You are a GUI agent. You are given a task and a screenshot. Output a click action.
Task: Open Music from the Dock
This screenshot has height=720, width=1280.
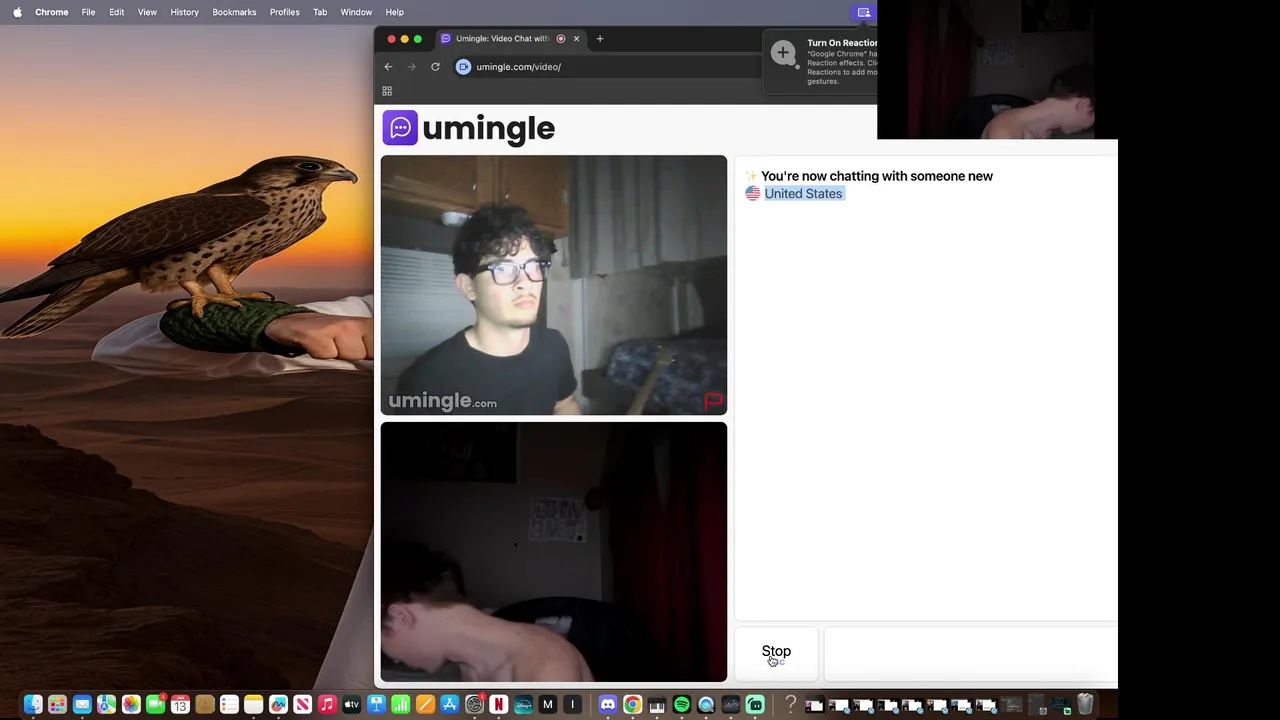tap(327, 704)
